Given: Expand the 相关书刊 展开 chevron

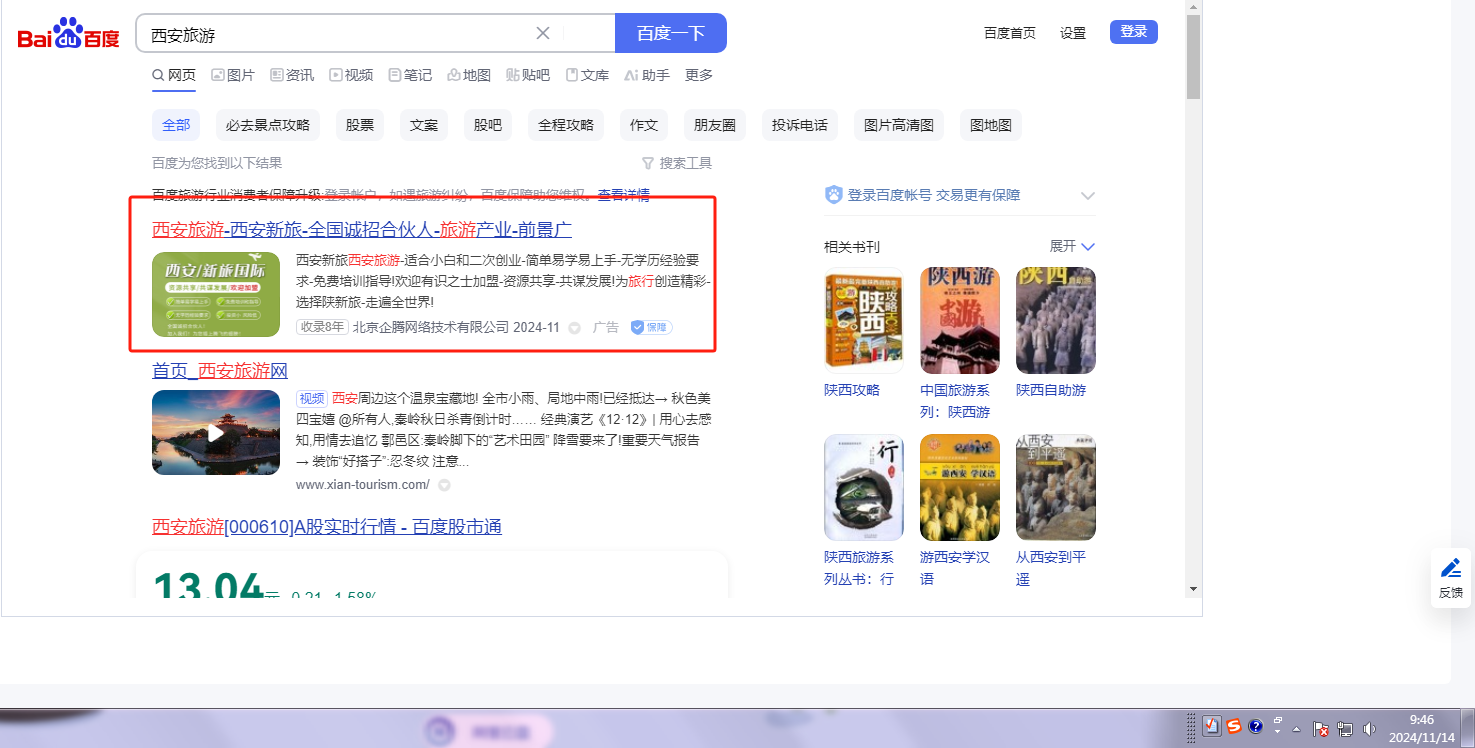Looking at the screenshot, I should click(x=1088, y=246).
